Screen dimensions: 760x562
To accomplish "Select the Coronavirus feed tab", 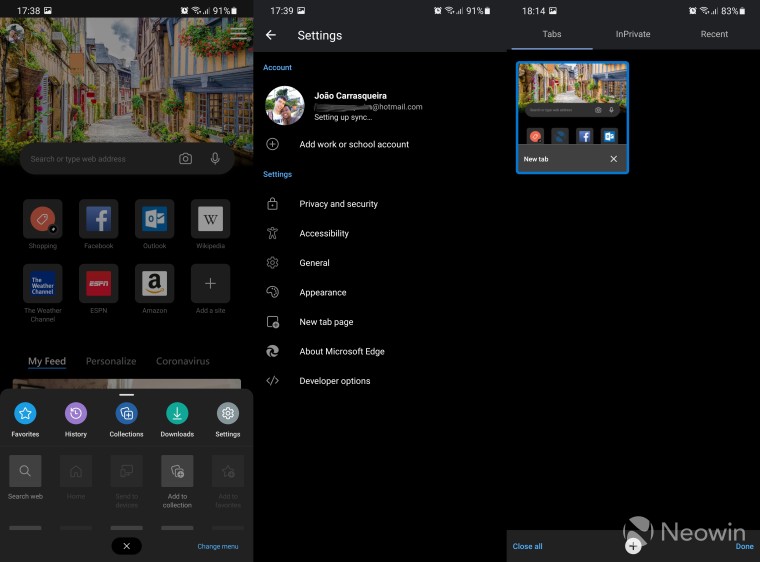I will click(183, 361).
